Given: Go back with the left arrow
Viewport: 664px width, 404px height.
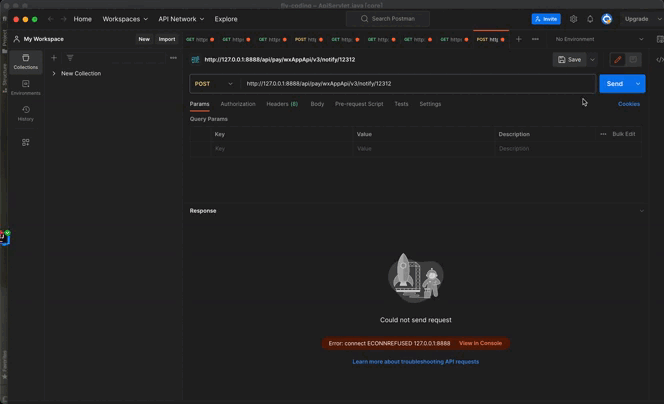Looking at the screenshot, I should [x=51, y=19].
